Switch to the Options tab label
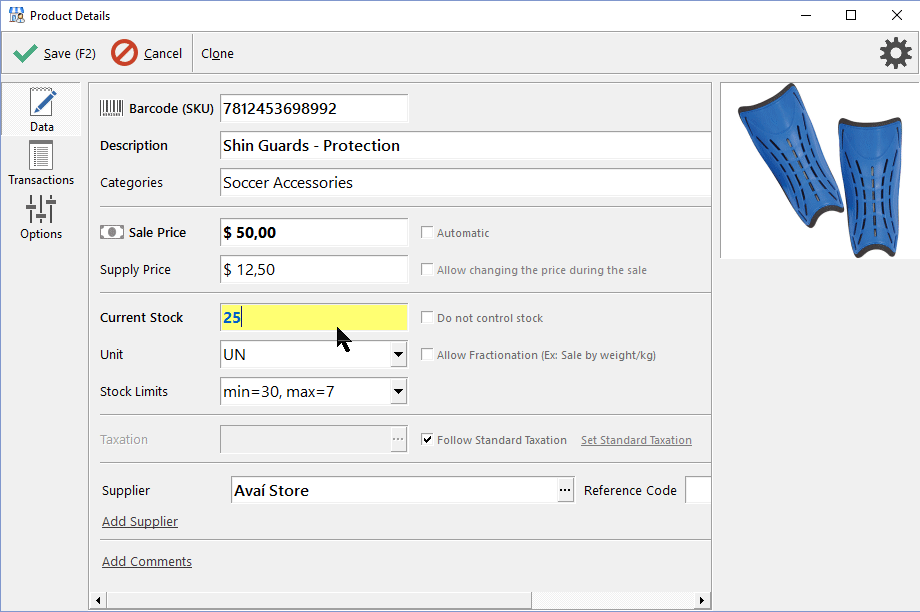 [x=41, y=234]
